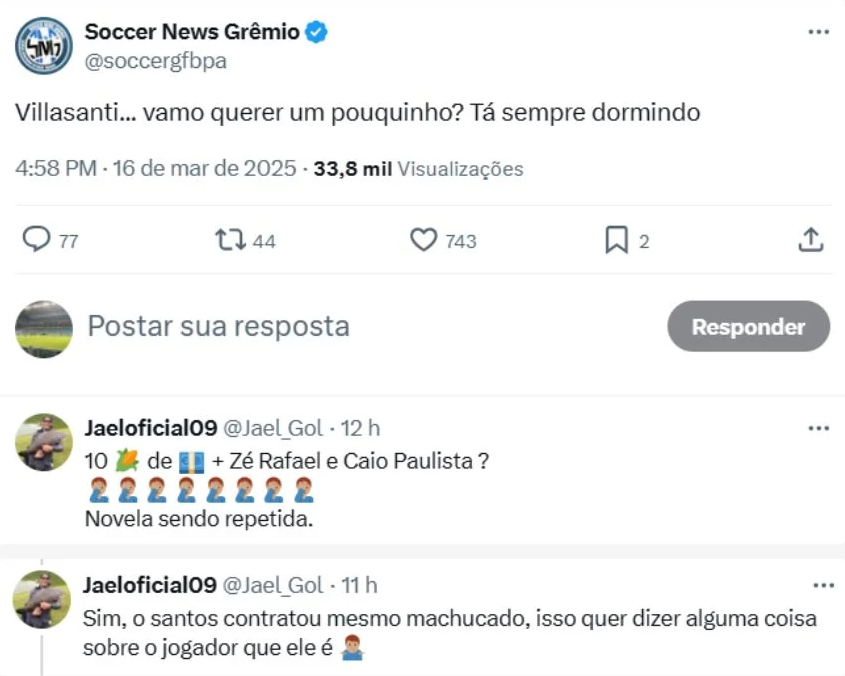Bookmark the Villasanti tweet
Viewport: 845px width, 676px height.
point(616,240)
